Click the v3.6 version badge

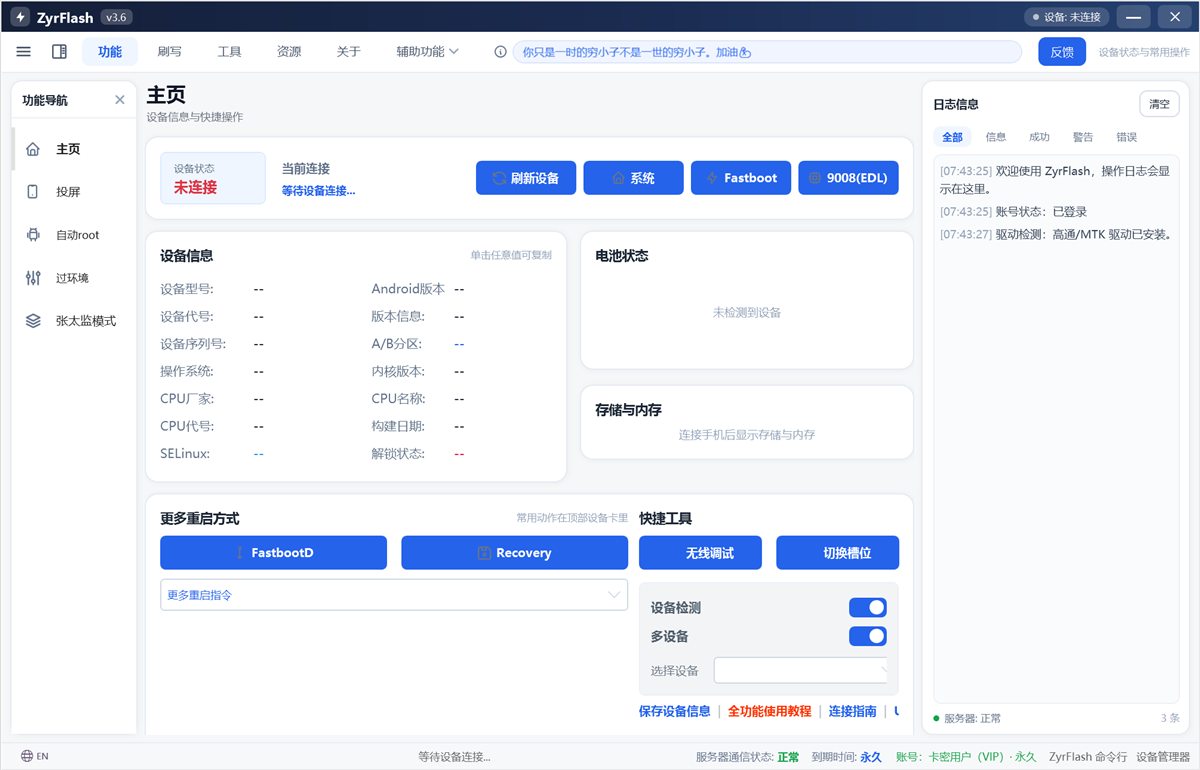click(116, 17)
